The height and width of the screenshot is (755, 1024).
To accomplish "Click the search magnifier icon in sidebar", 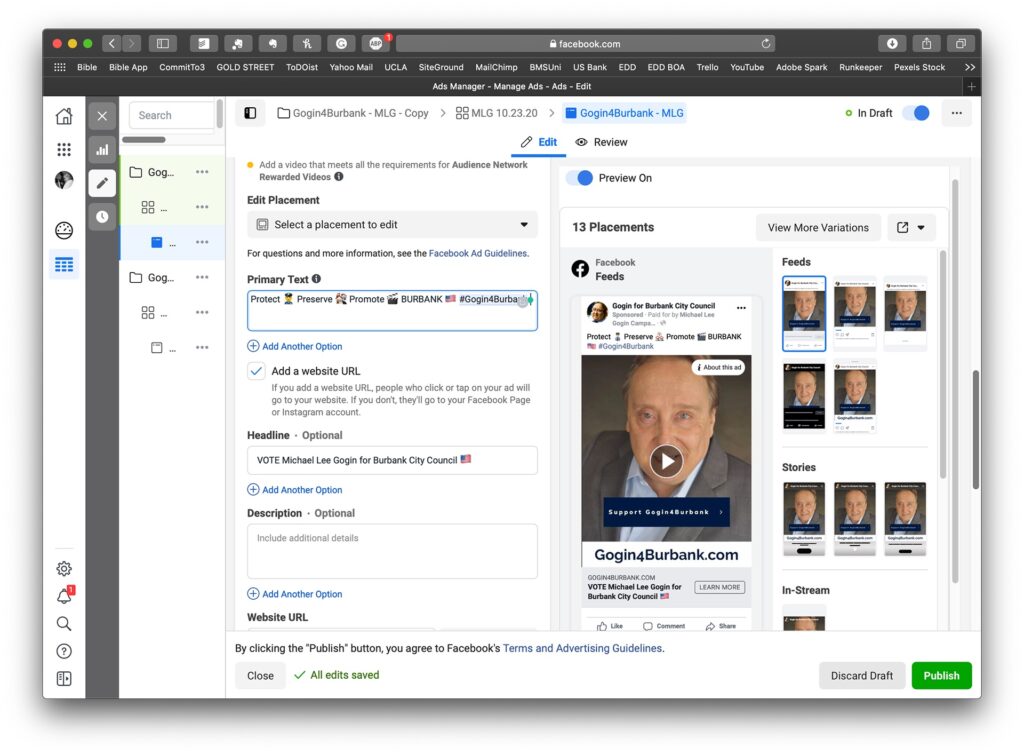I will tap(64, 624).
